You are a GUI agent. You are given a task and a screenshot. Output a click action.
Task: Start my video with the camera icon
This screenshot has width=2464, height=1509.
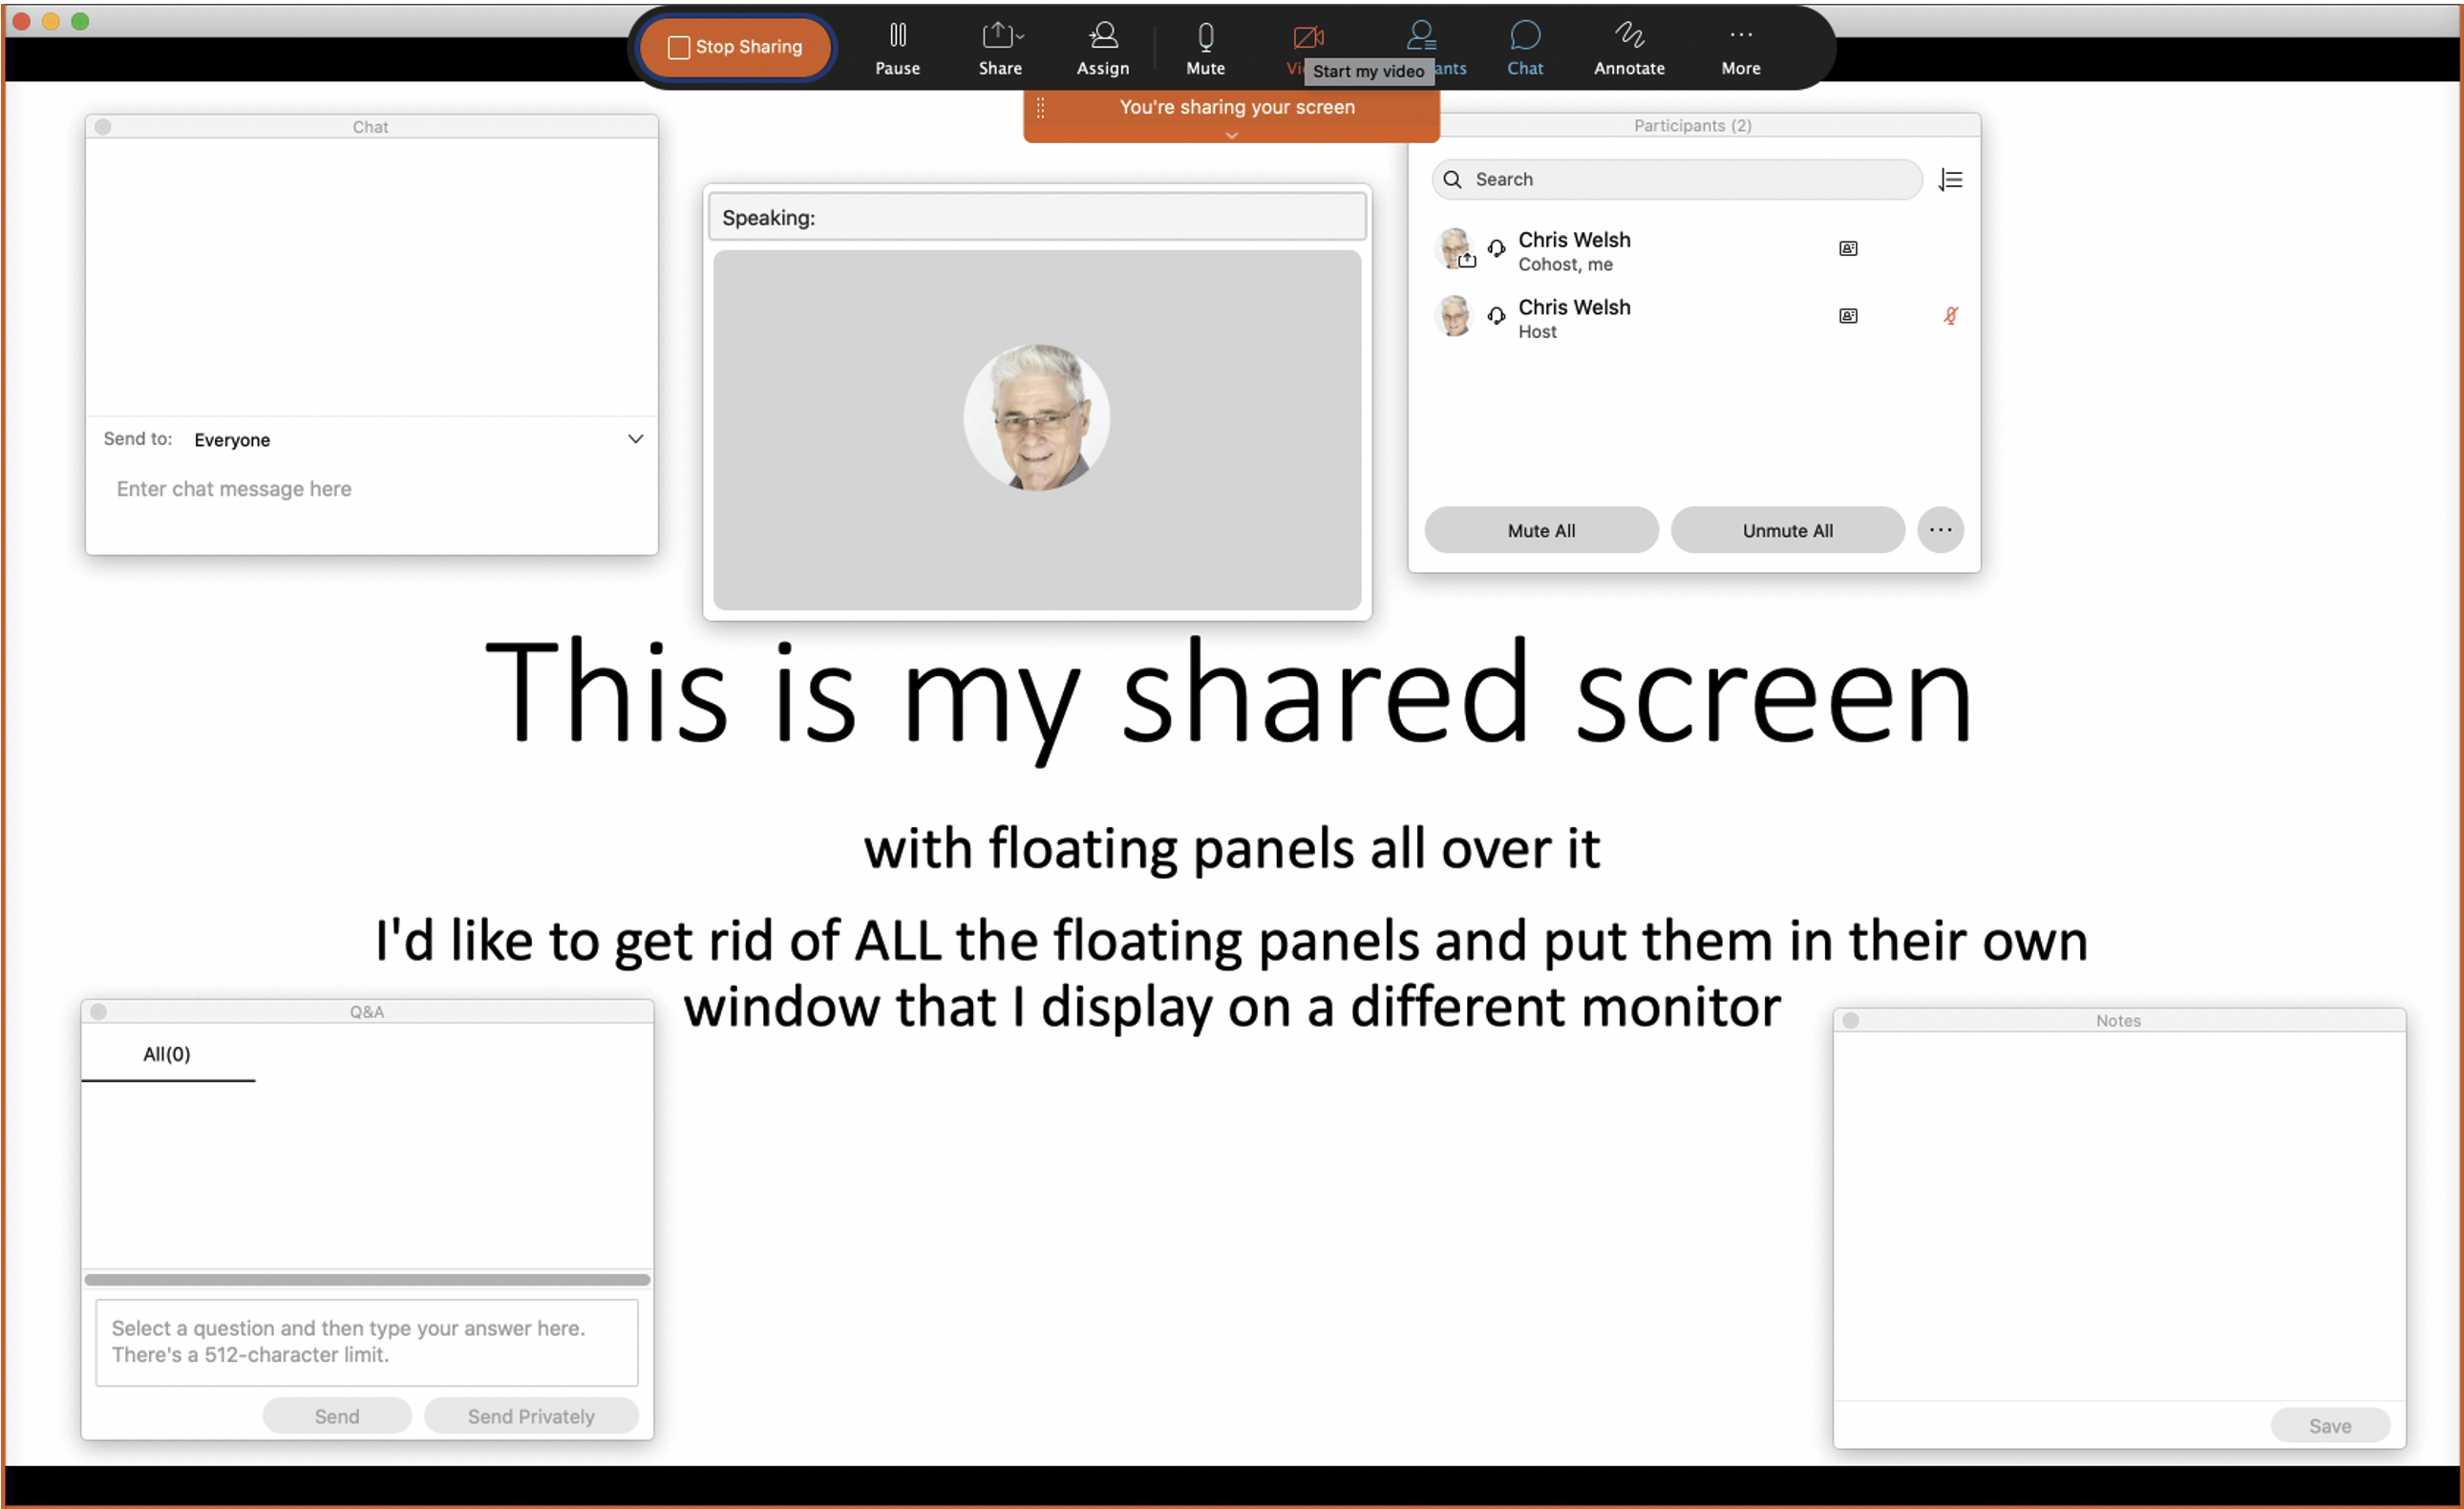pyautogui.click(x=1307, y=38)
